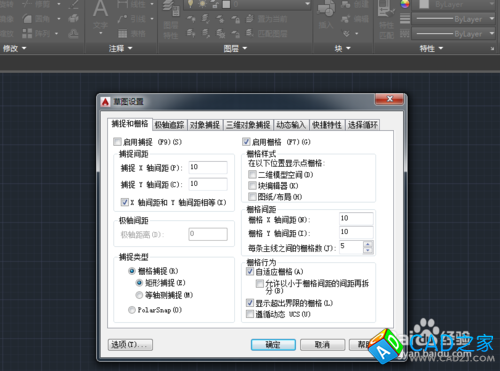The height and width of the screenshot is (371, 500).
Task: Click the 插入 insert block icon
Action: [326, 15]
